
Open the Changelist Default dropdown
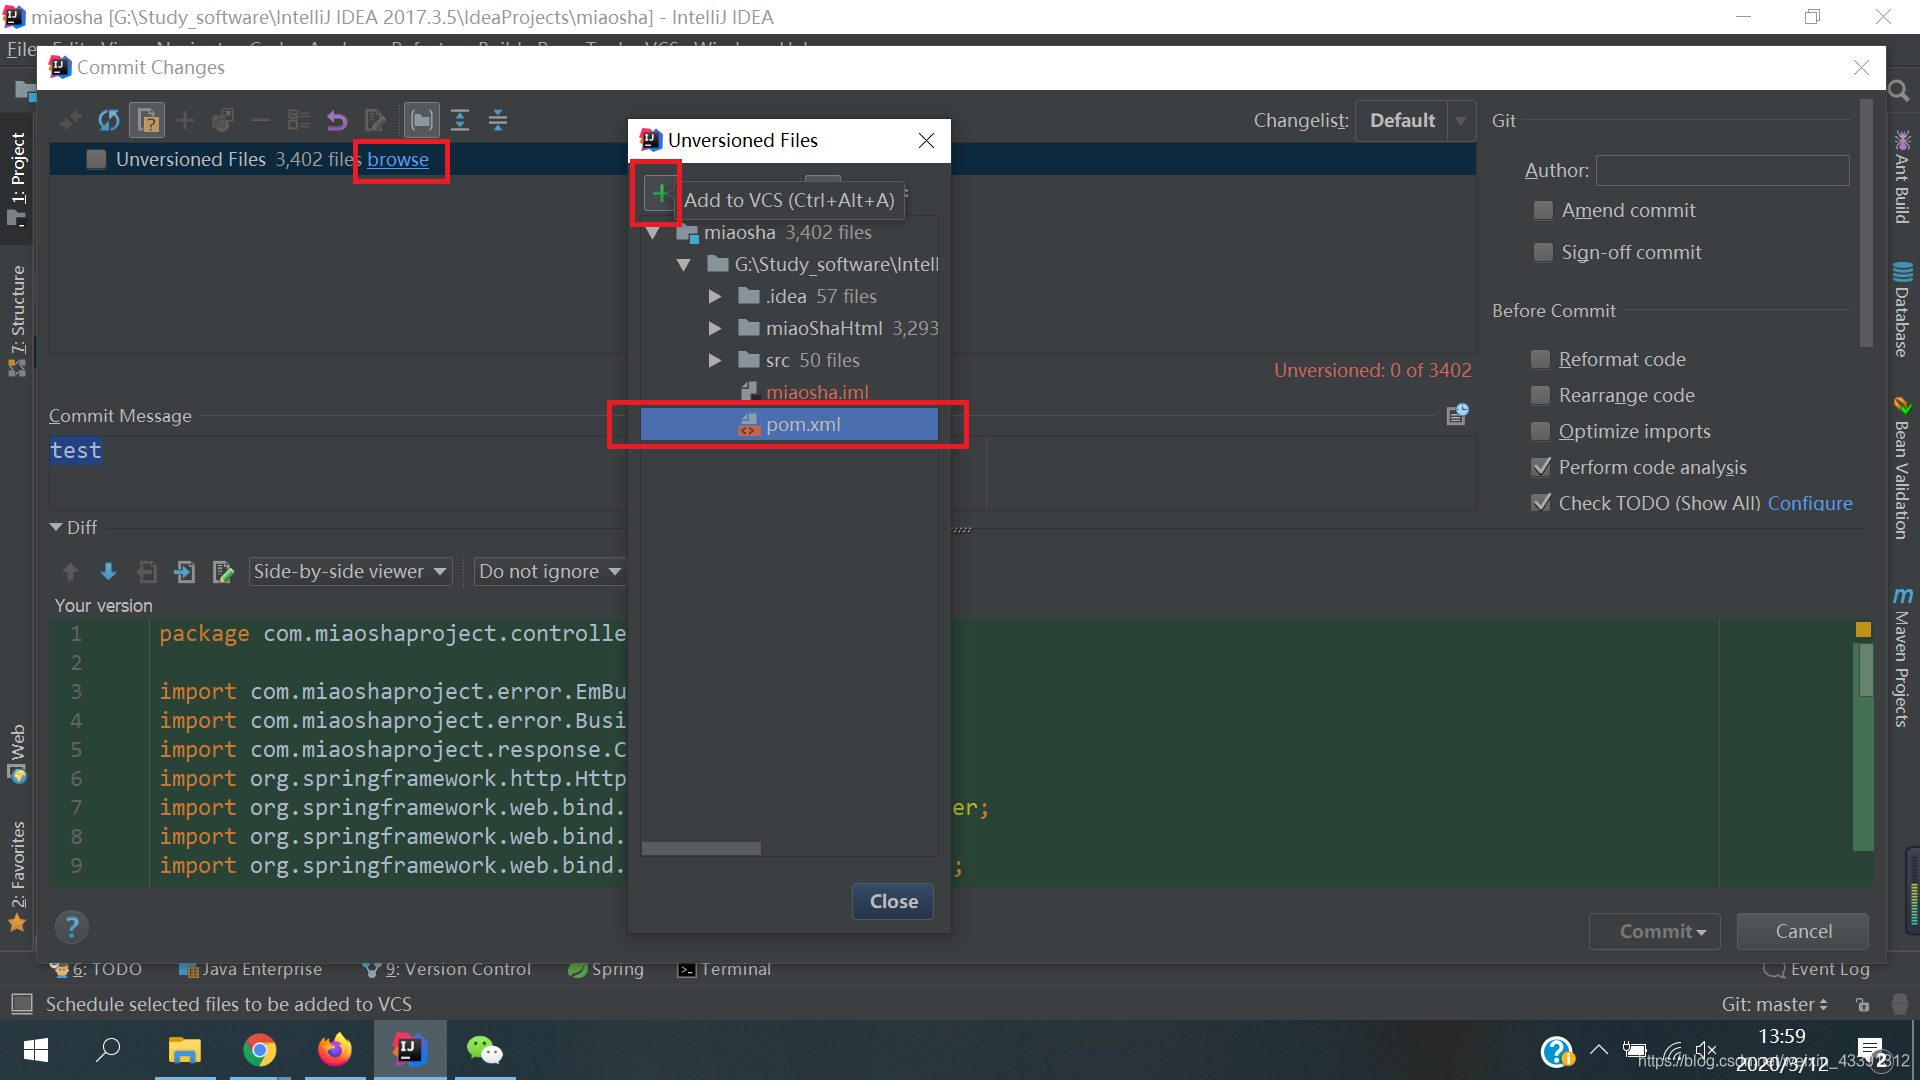tap(1415, 121)
